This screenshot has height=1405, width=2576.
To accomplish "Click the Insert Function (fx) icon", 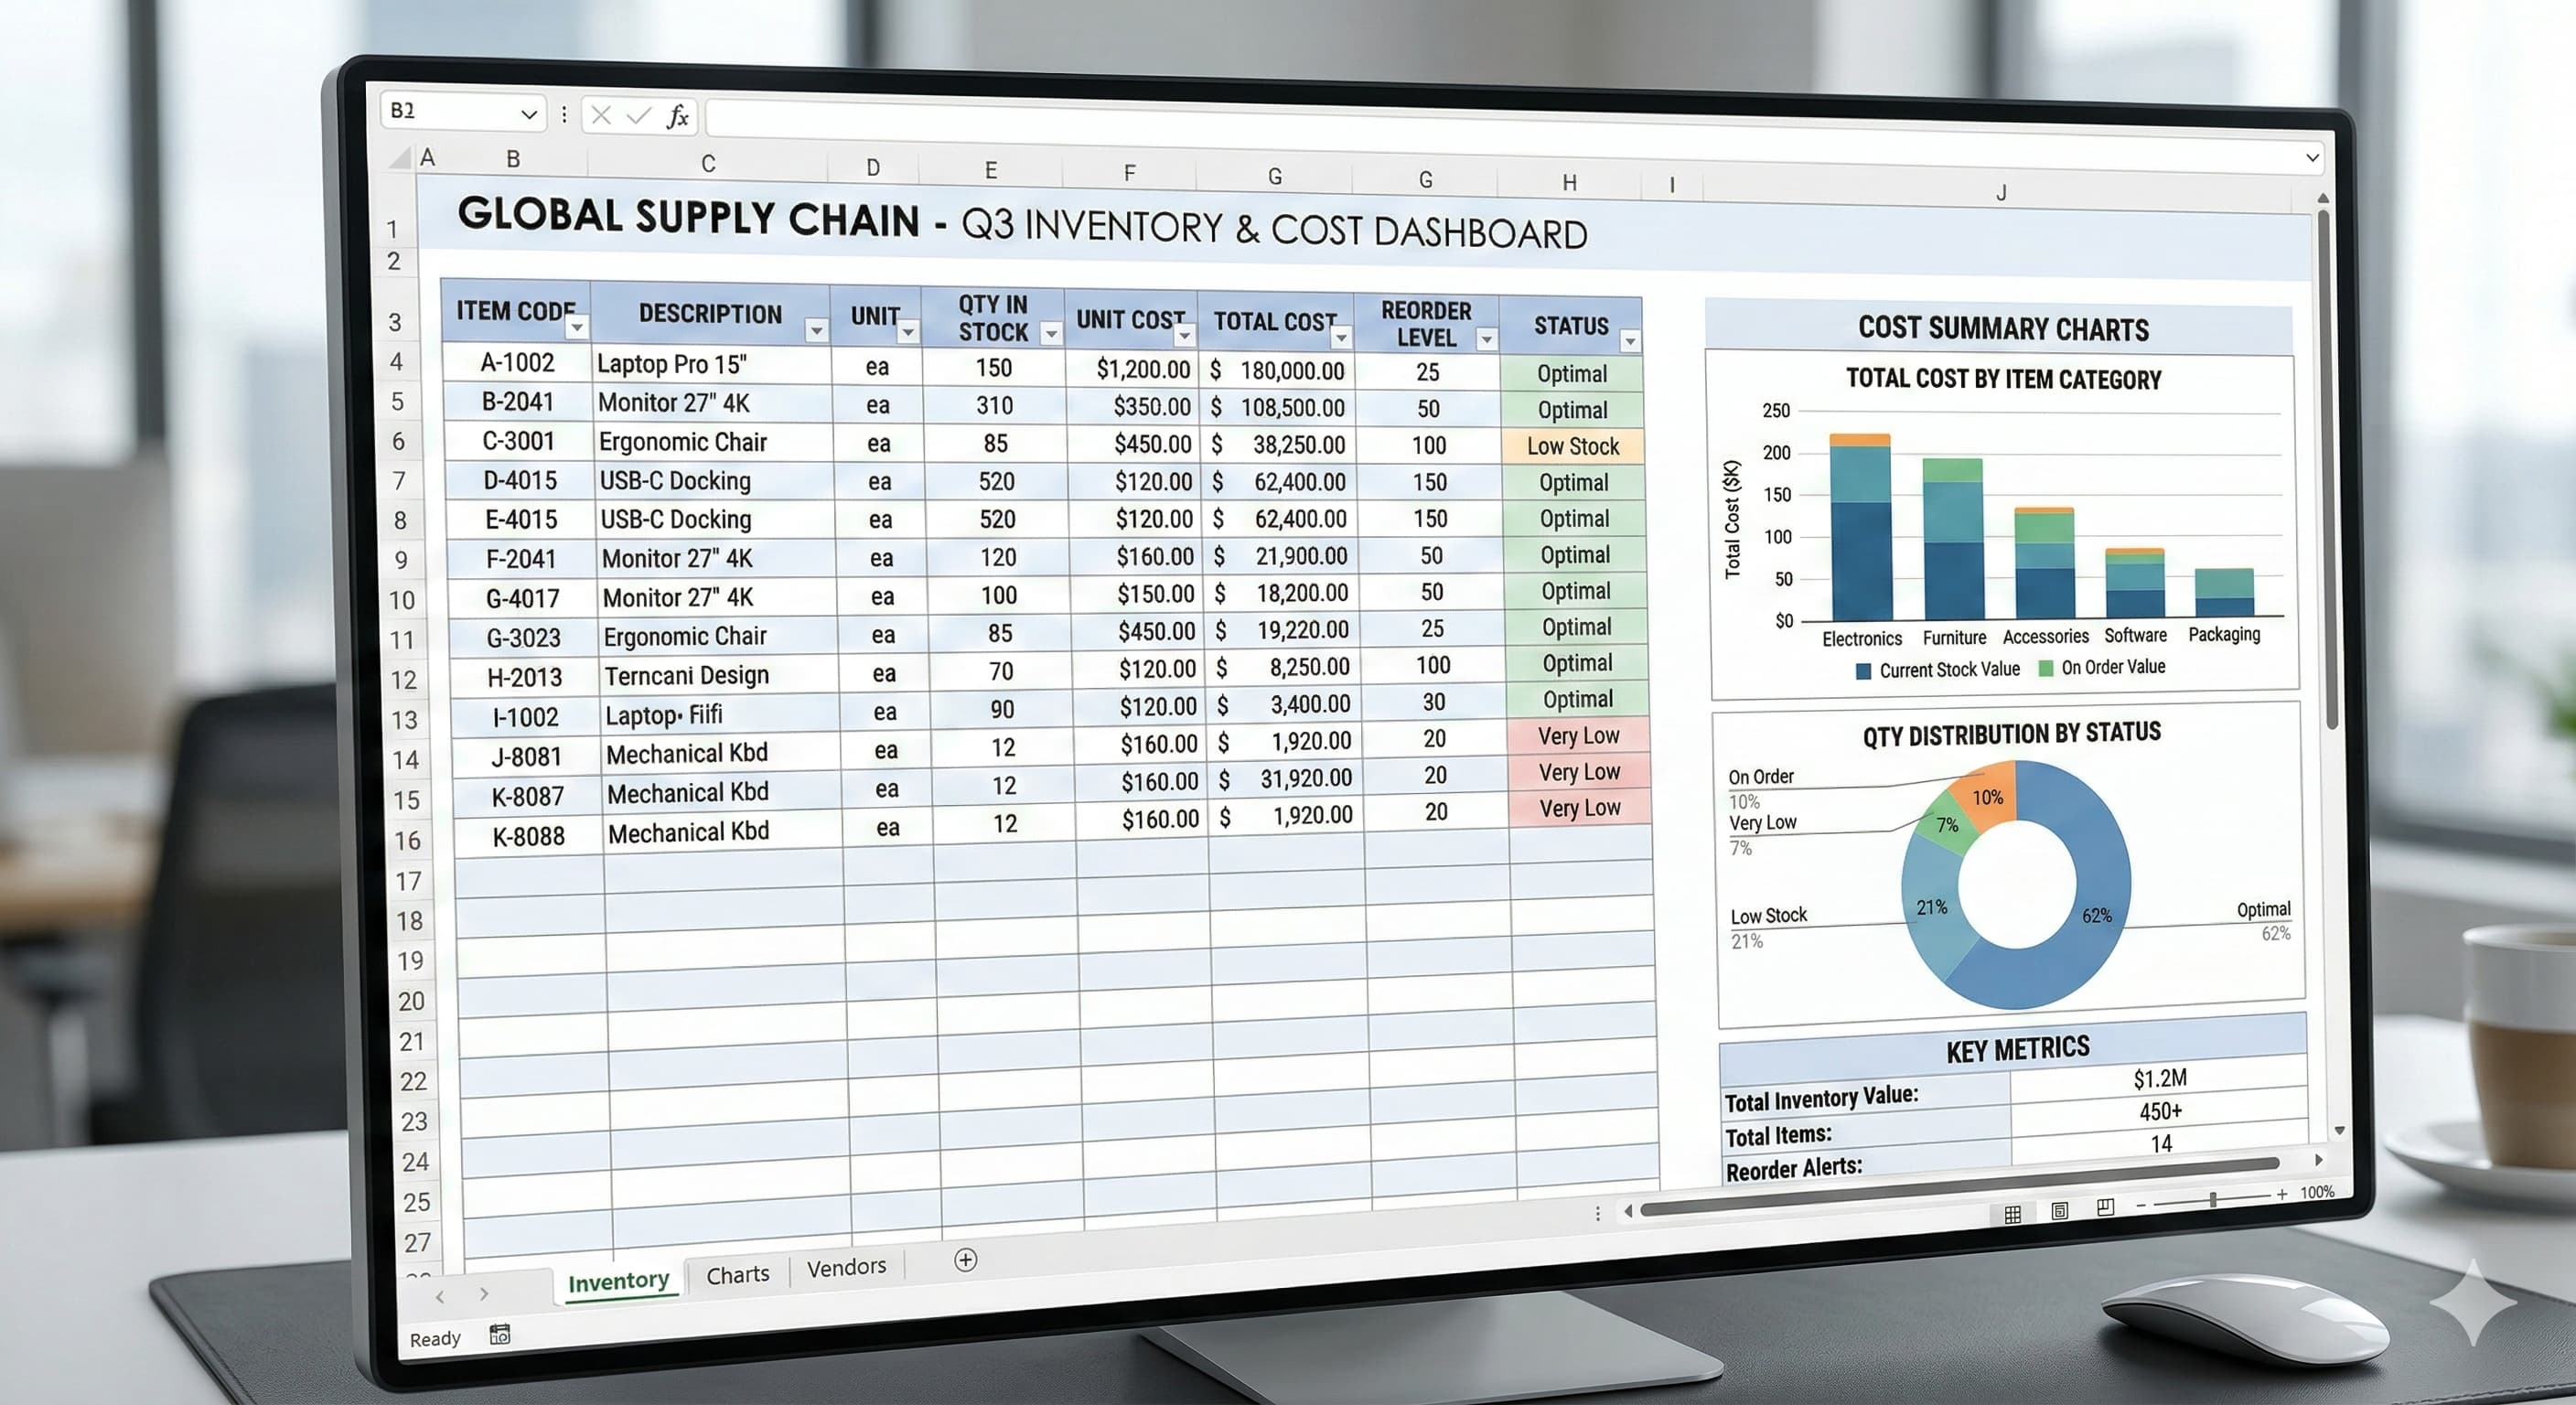I will coord(678,116).
